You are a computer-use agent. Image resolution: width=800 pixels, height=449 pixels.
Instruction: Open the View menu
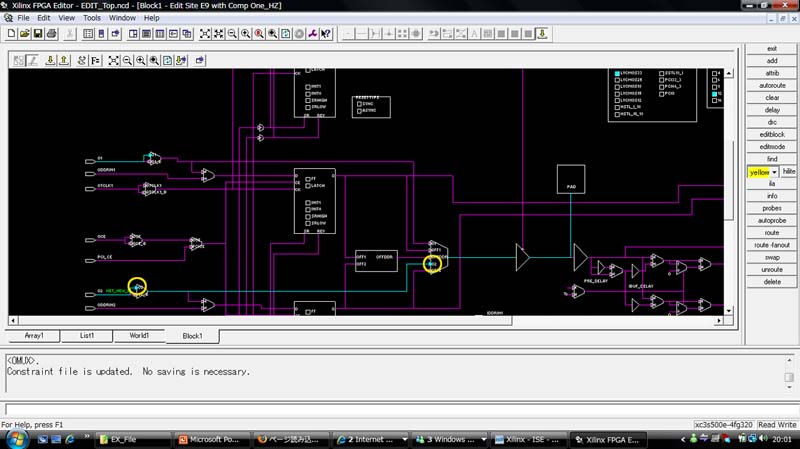coord(66,18)
